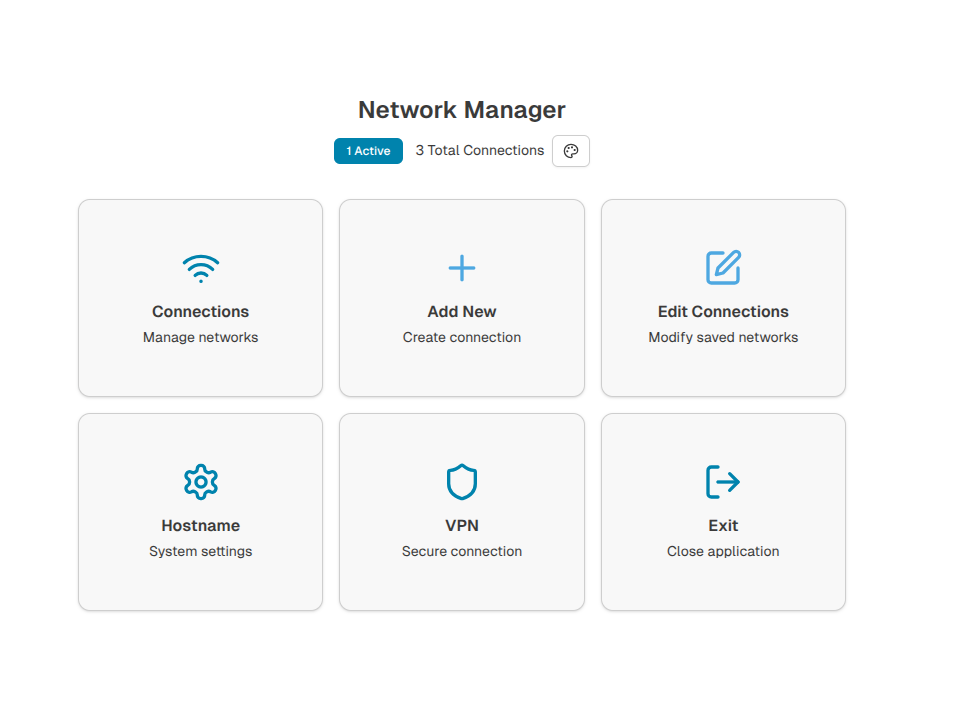The height and width of the screenshot is (703, 958).
Task: Select the Add New card title
Action: point(462,311)
